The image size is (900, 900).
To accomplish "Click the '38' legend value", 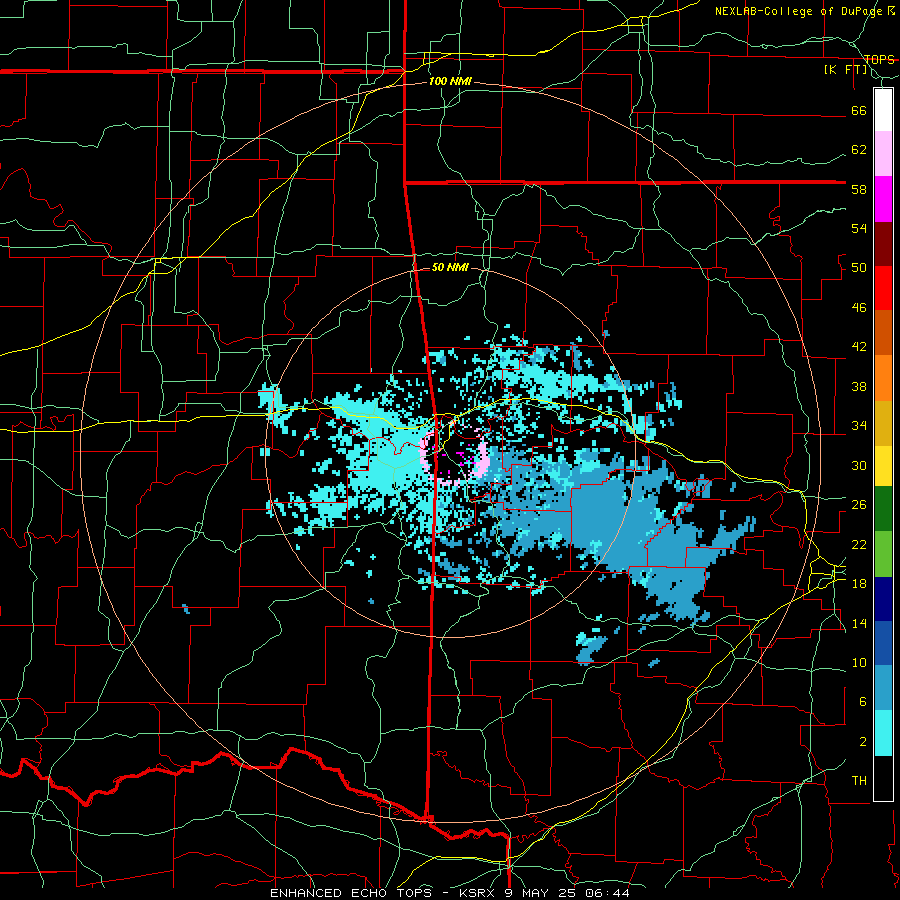I will pyautogui.click(x=859, y=386).
